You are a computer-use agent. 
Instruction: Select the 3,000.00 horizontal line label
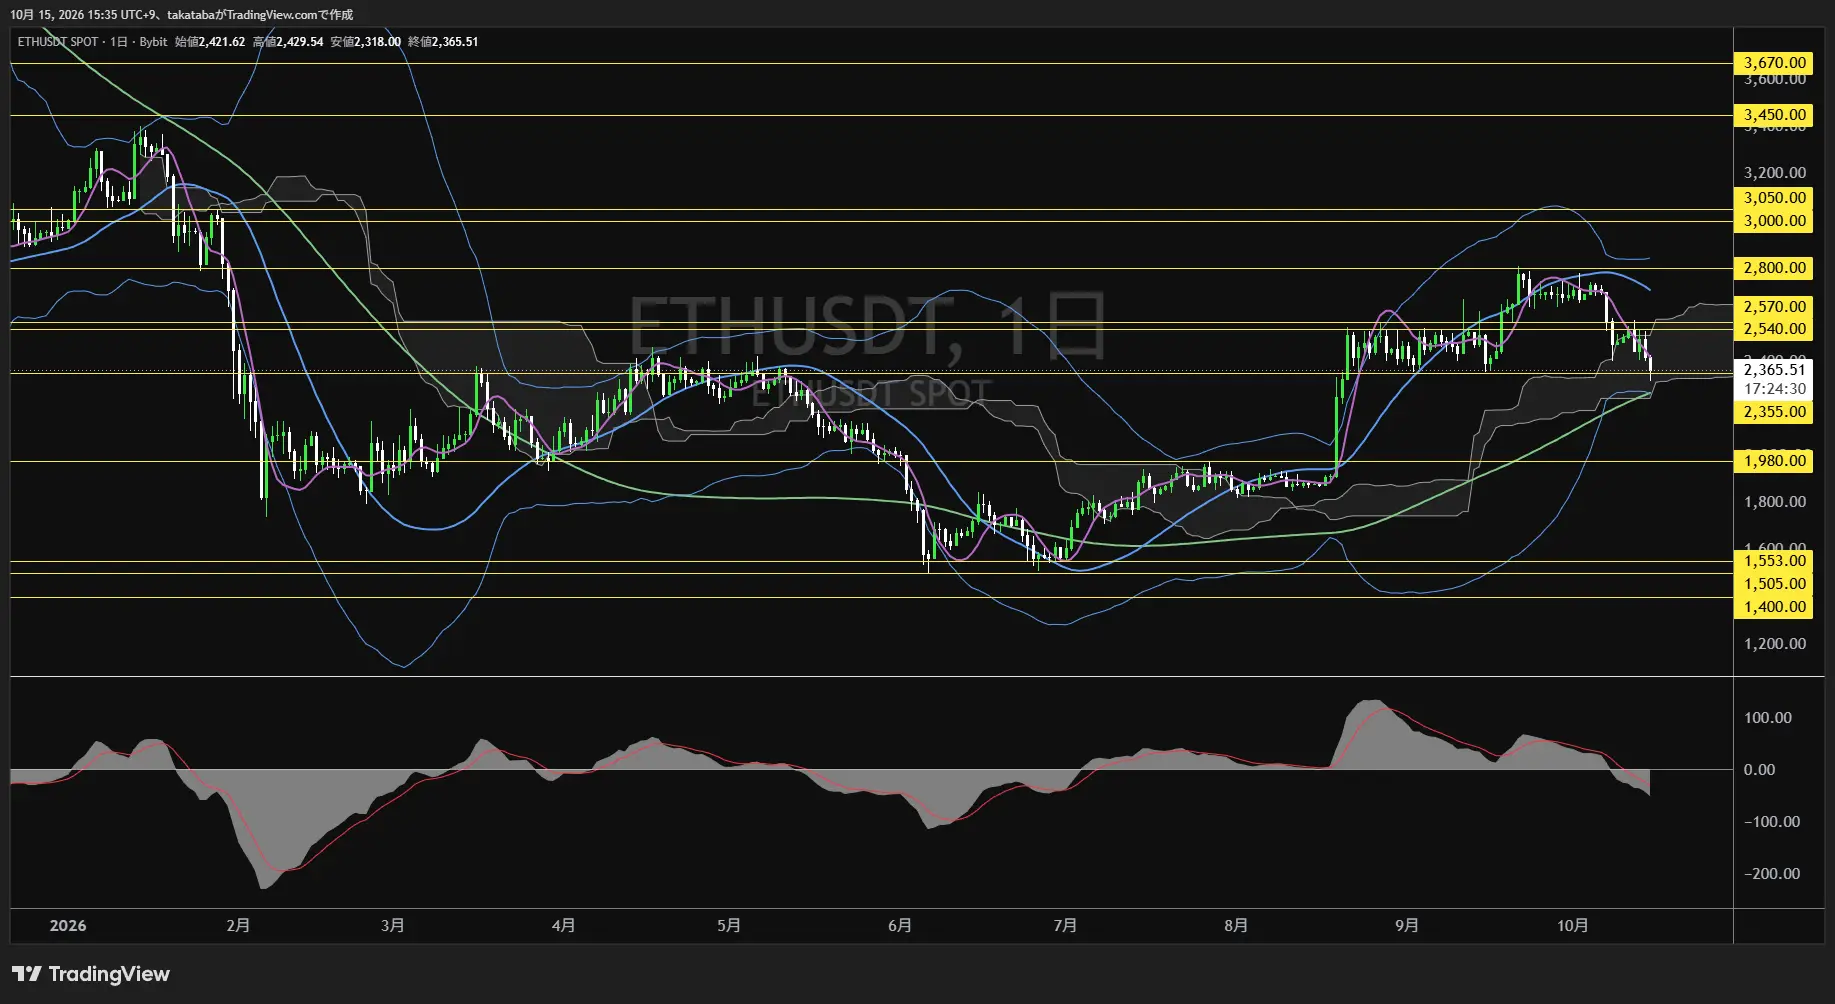1775,221
